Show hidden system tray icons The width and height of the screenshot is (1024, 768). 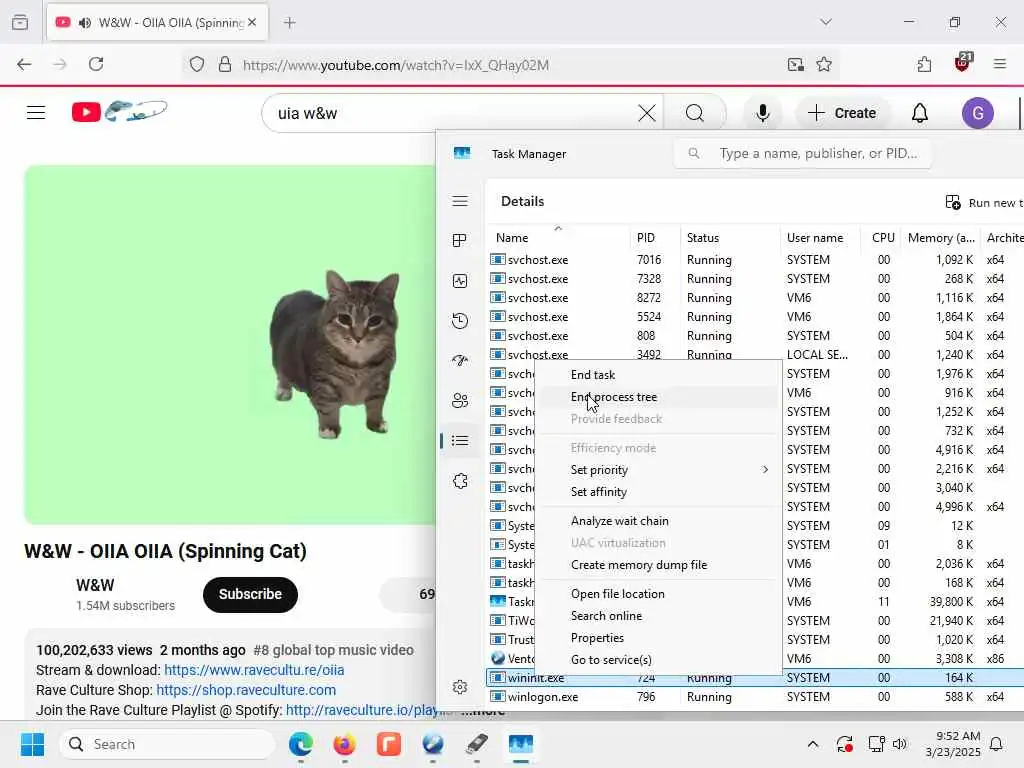(x=812, y=744)
